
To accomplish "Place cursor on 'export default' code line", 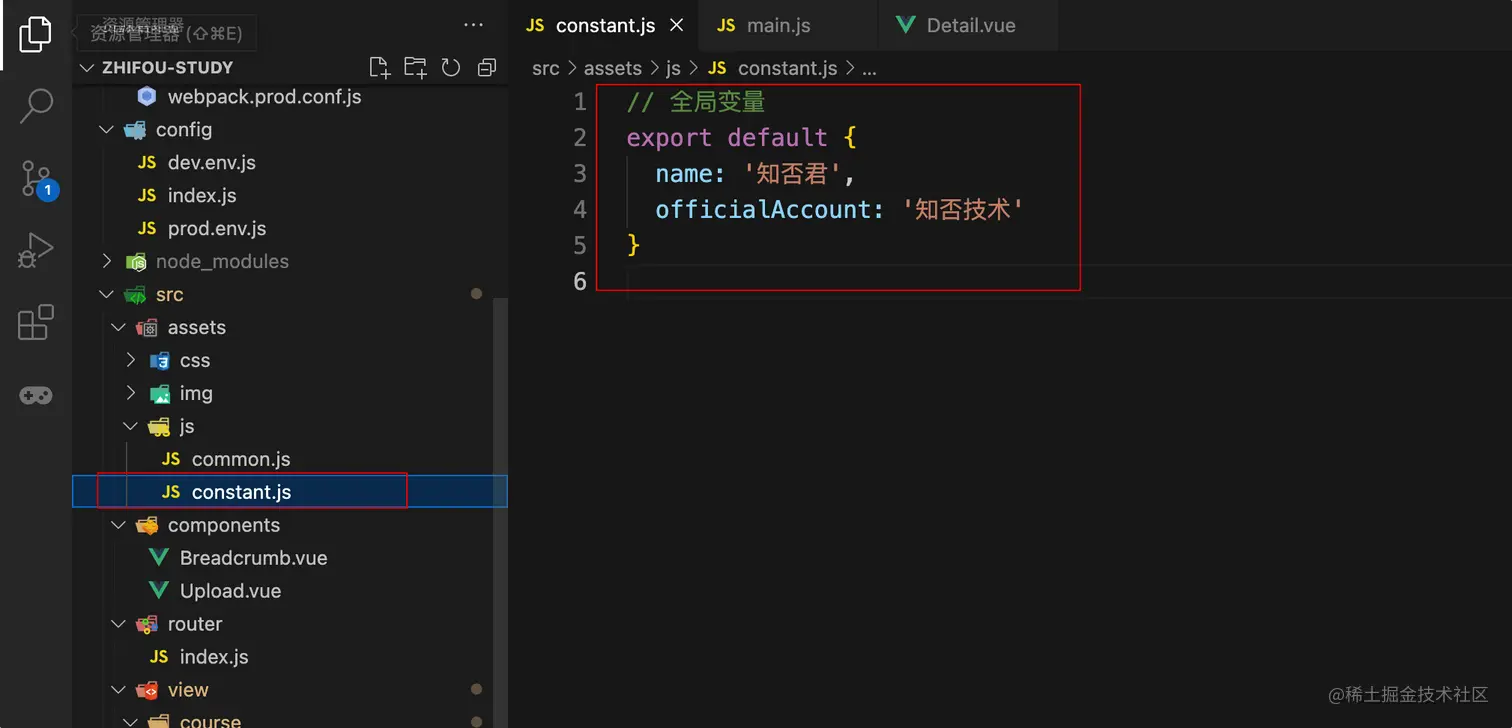I will point(742,137).
